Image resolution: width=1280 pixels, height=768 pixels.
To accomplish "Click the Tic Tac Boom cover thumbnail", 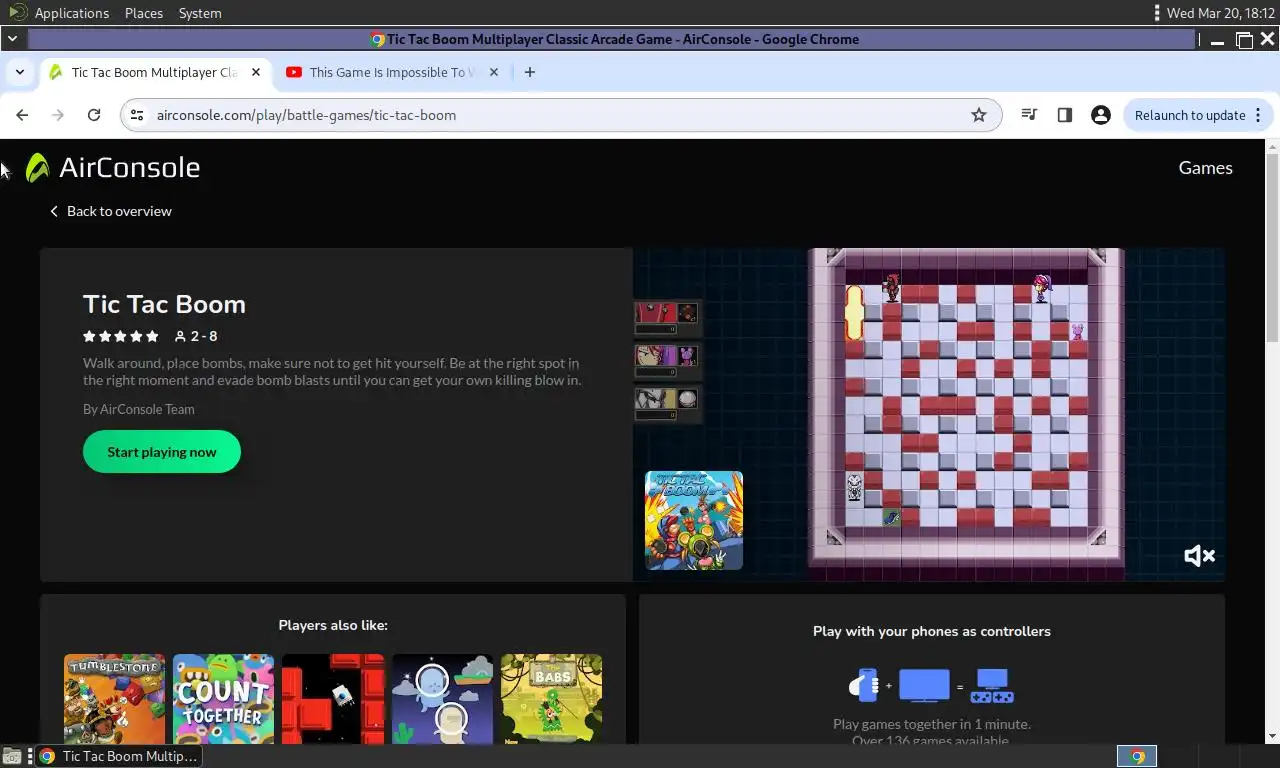I will pos(694,520).
